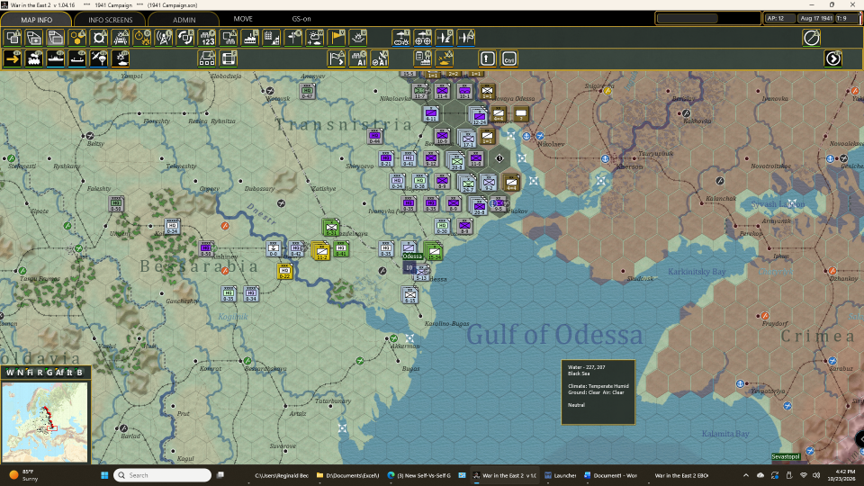Select the rail movement mode train icon
Viewport: 864px width, 486px height.
[x=34, y=58]
